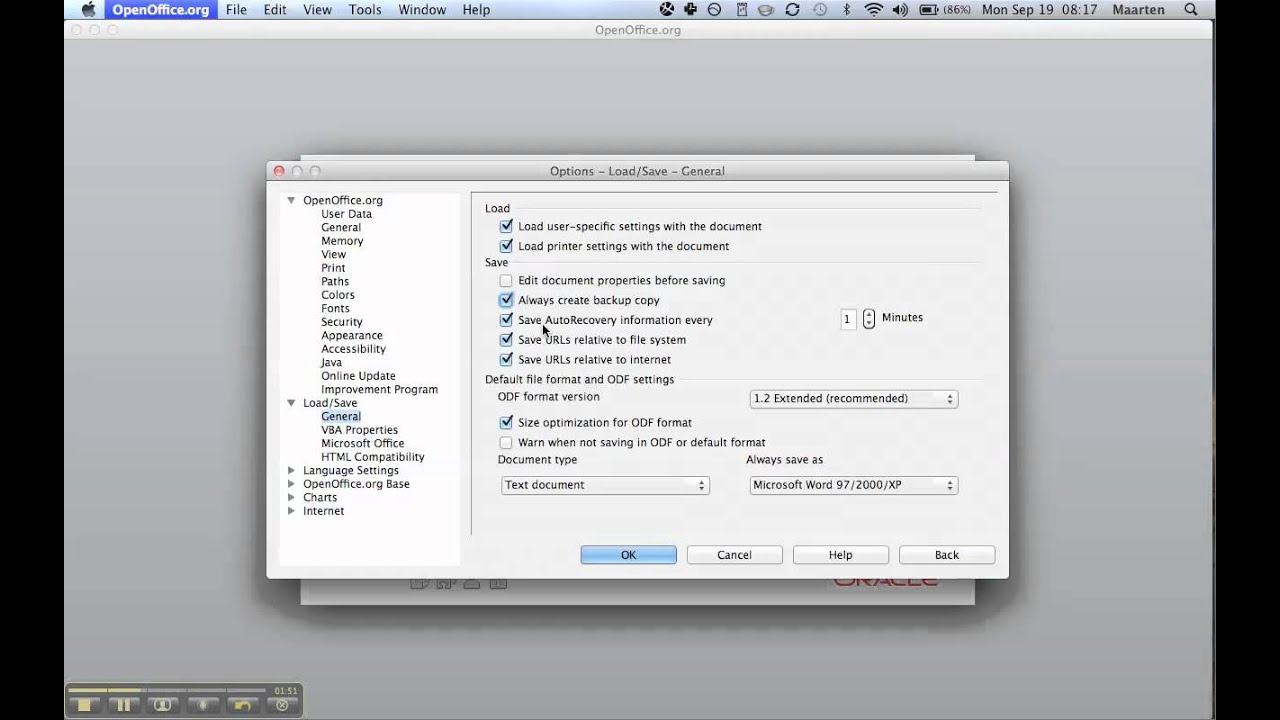Viewport: 1280px width, 720px height.
Task: Click the circular gauge menu bar icon
Action: (715, 10)
